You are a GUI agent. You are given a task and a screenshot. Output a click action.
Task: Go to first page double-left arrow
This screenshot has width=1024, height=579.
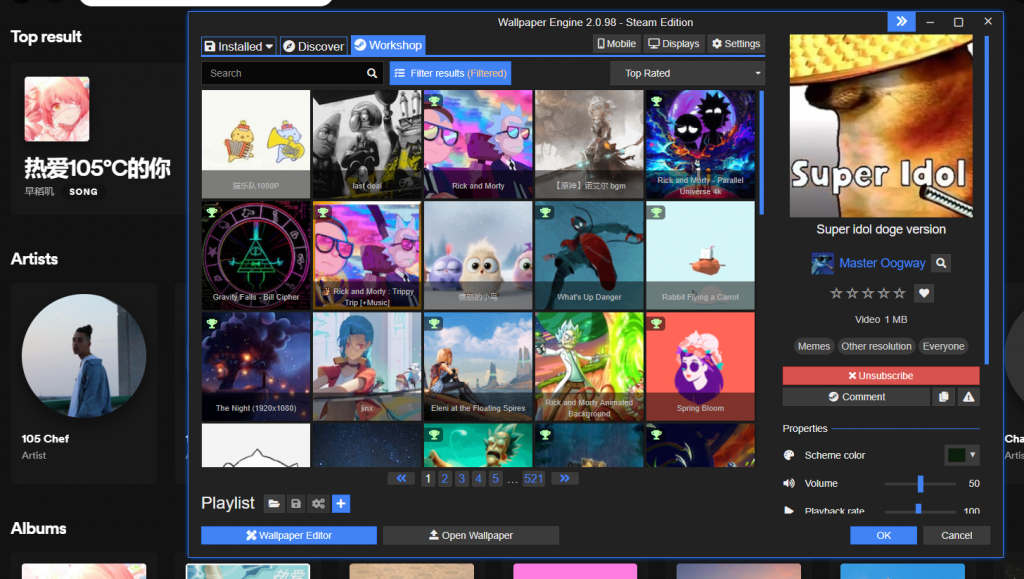click(401, 478)
